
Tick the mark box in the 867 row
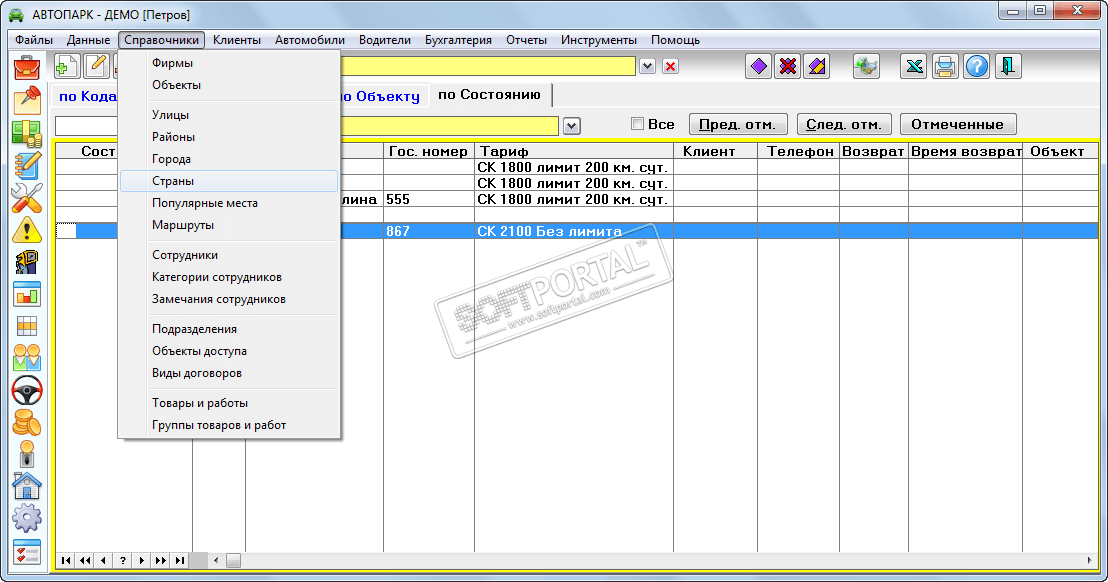[x=66, y=231]
